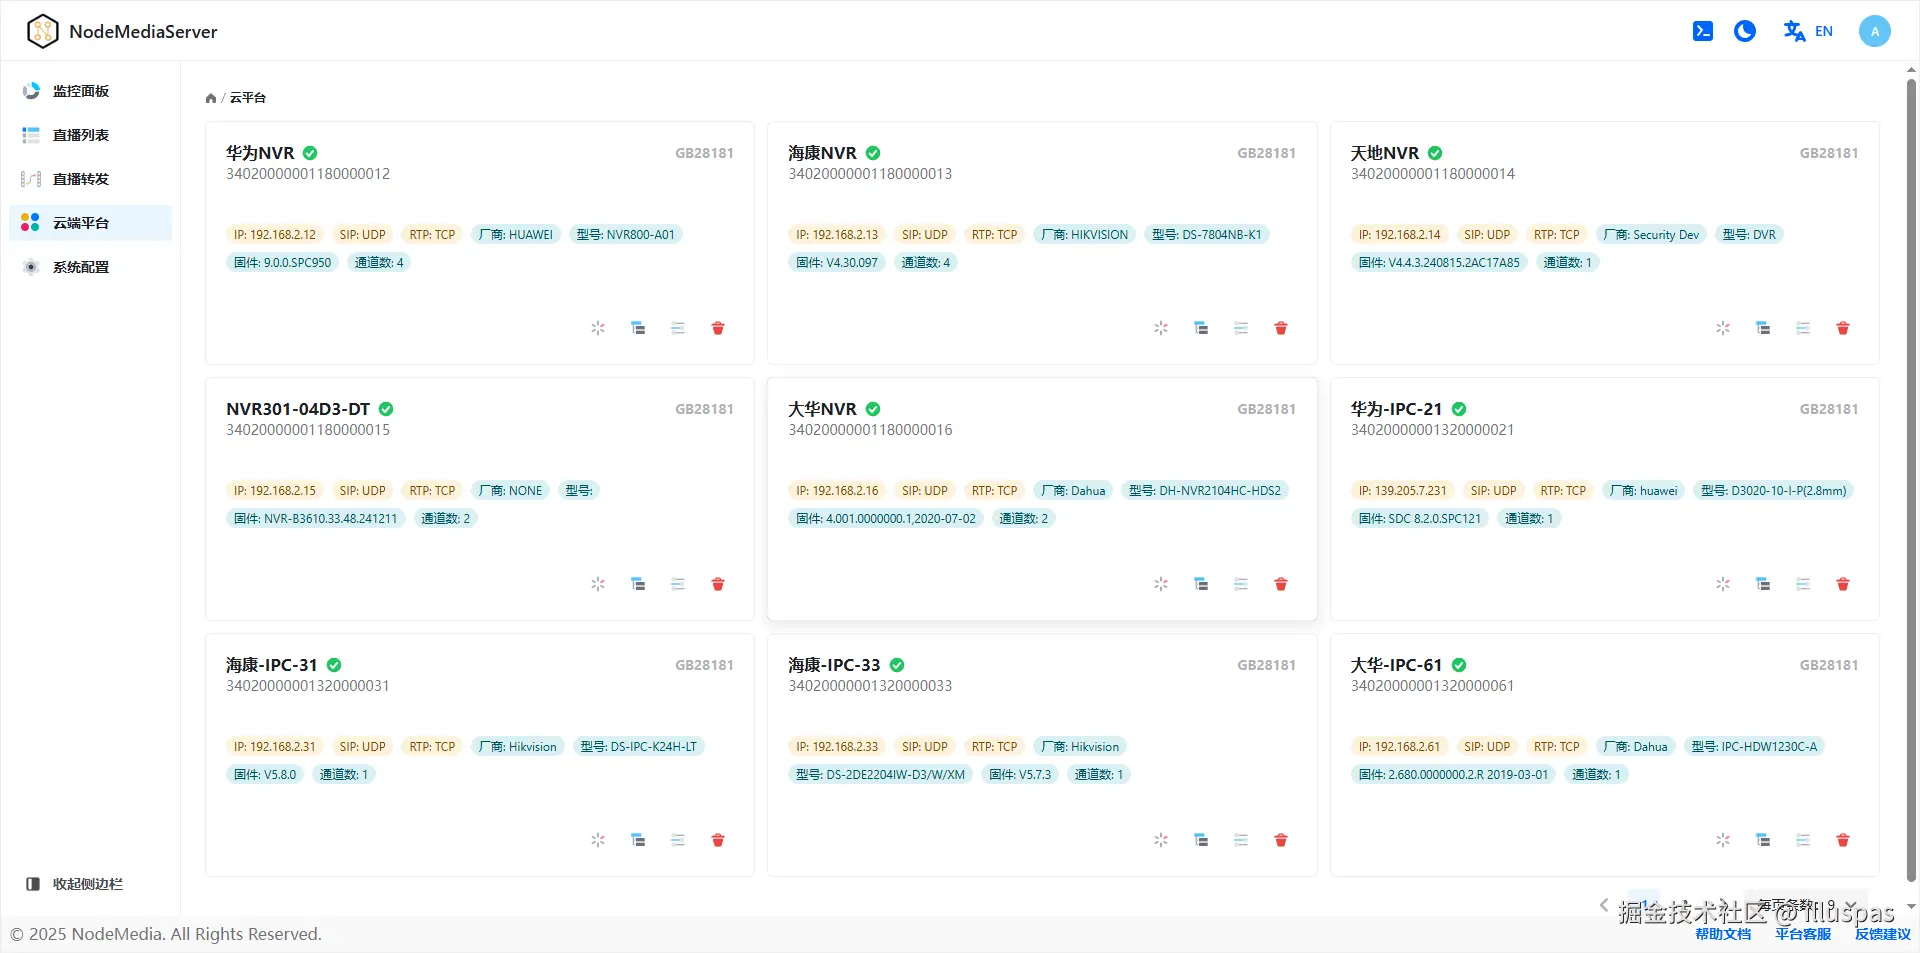The image size is (1920, 953).
Task: Open settings list icon on 海康NVR card
Action: click(1241, 328)
